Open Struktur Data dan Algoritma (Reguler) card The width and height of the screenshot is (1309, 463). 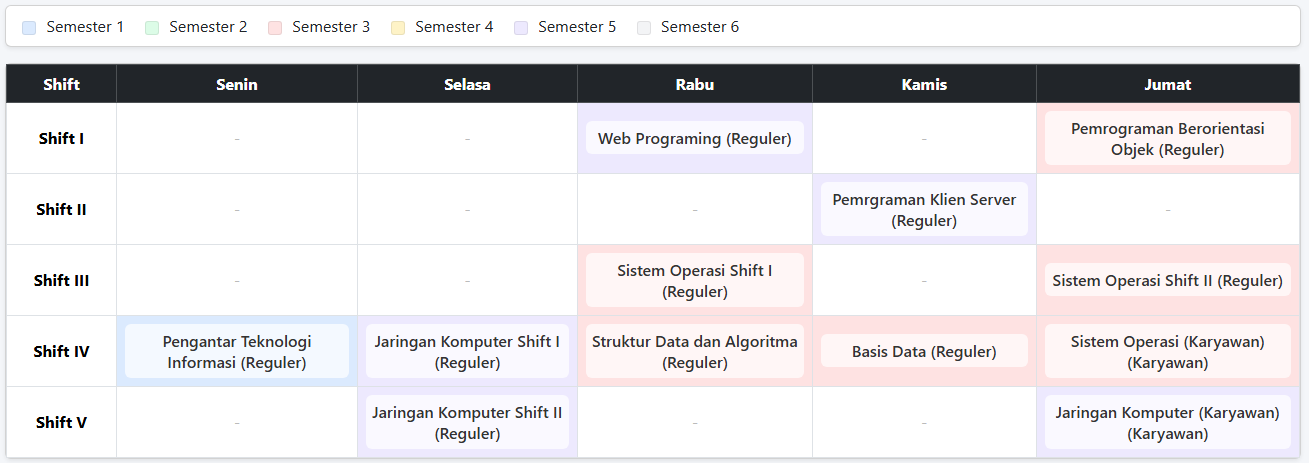coord(695,352)
